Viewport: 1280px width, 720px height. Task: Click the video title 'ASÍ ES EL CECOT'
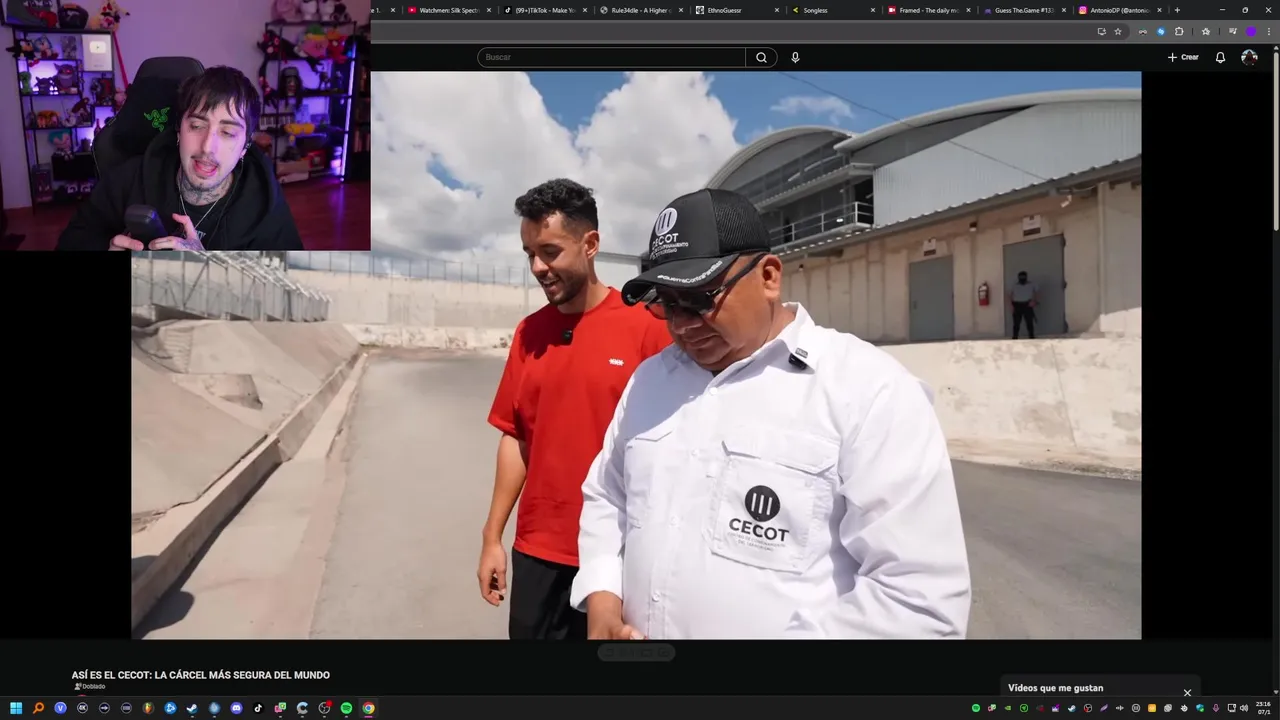pos(200,675)
